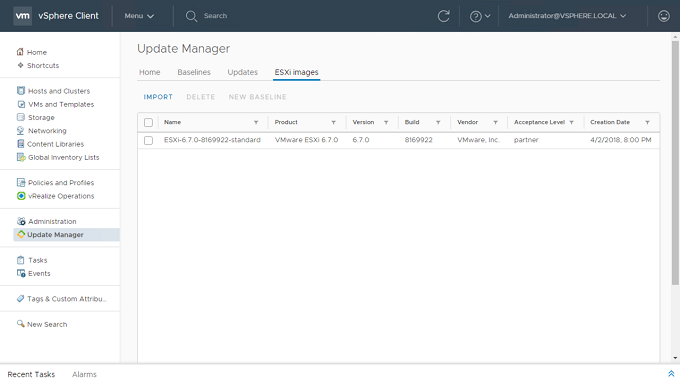Click the vSphere Client title text
The height and width of the screenshot is (382, 680).
pyautogui.click(x=68, y=16)
